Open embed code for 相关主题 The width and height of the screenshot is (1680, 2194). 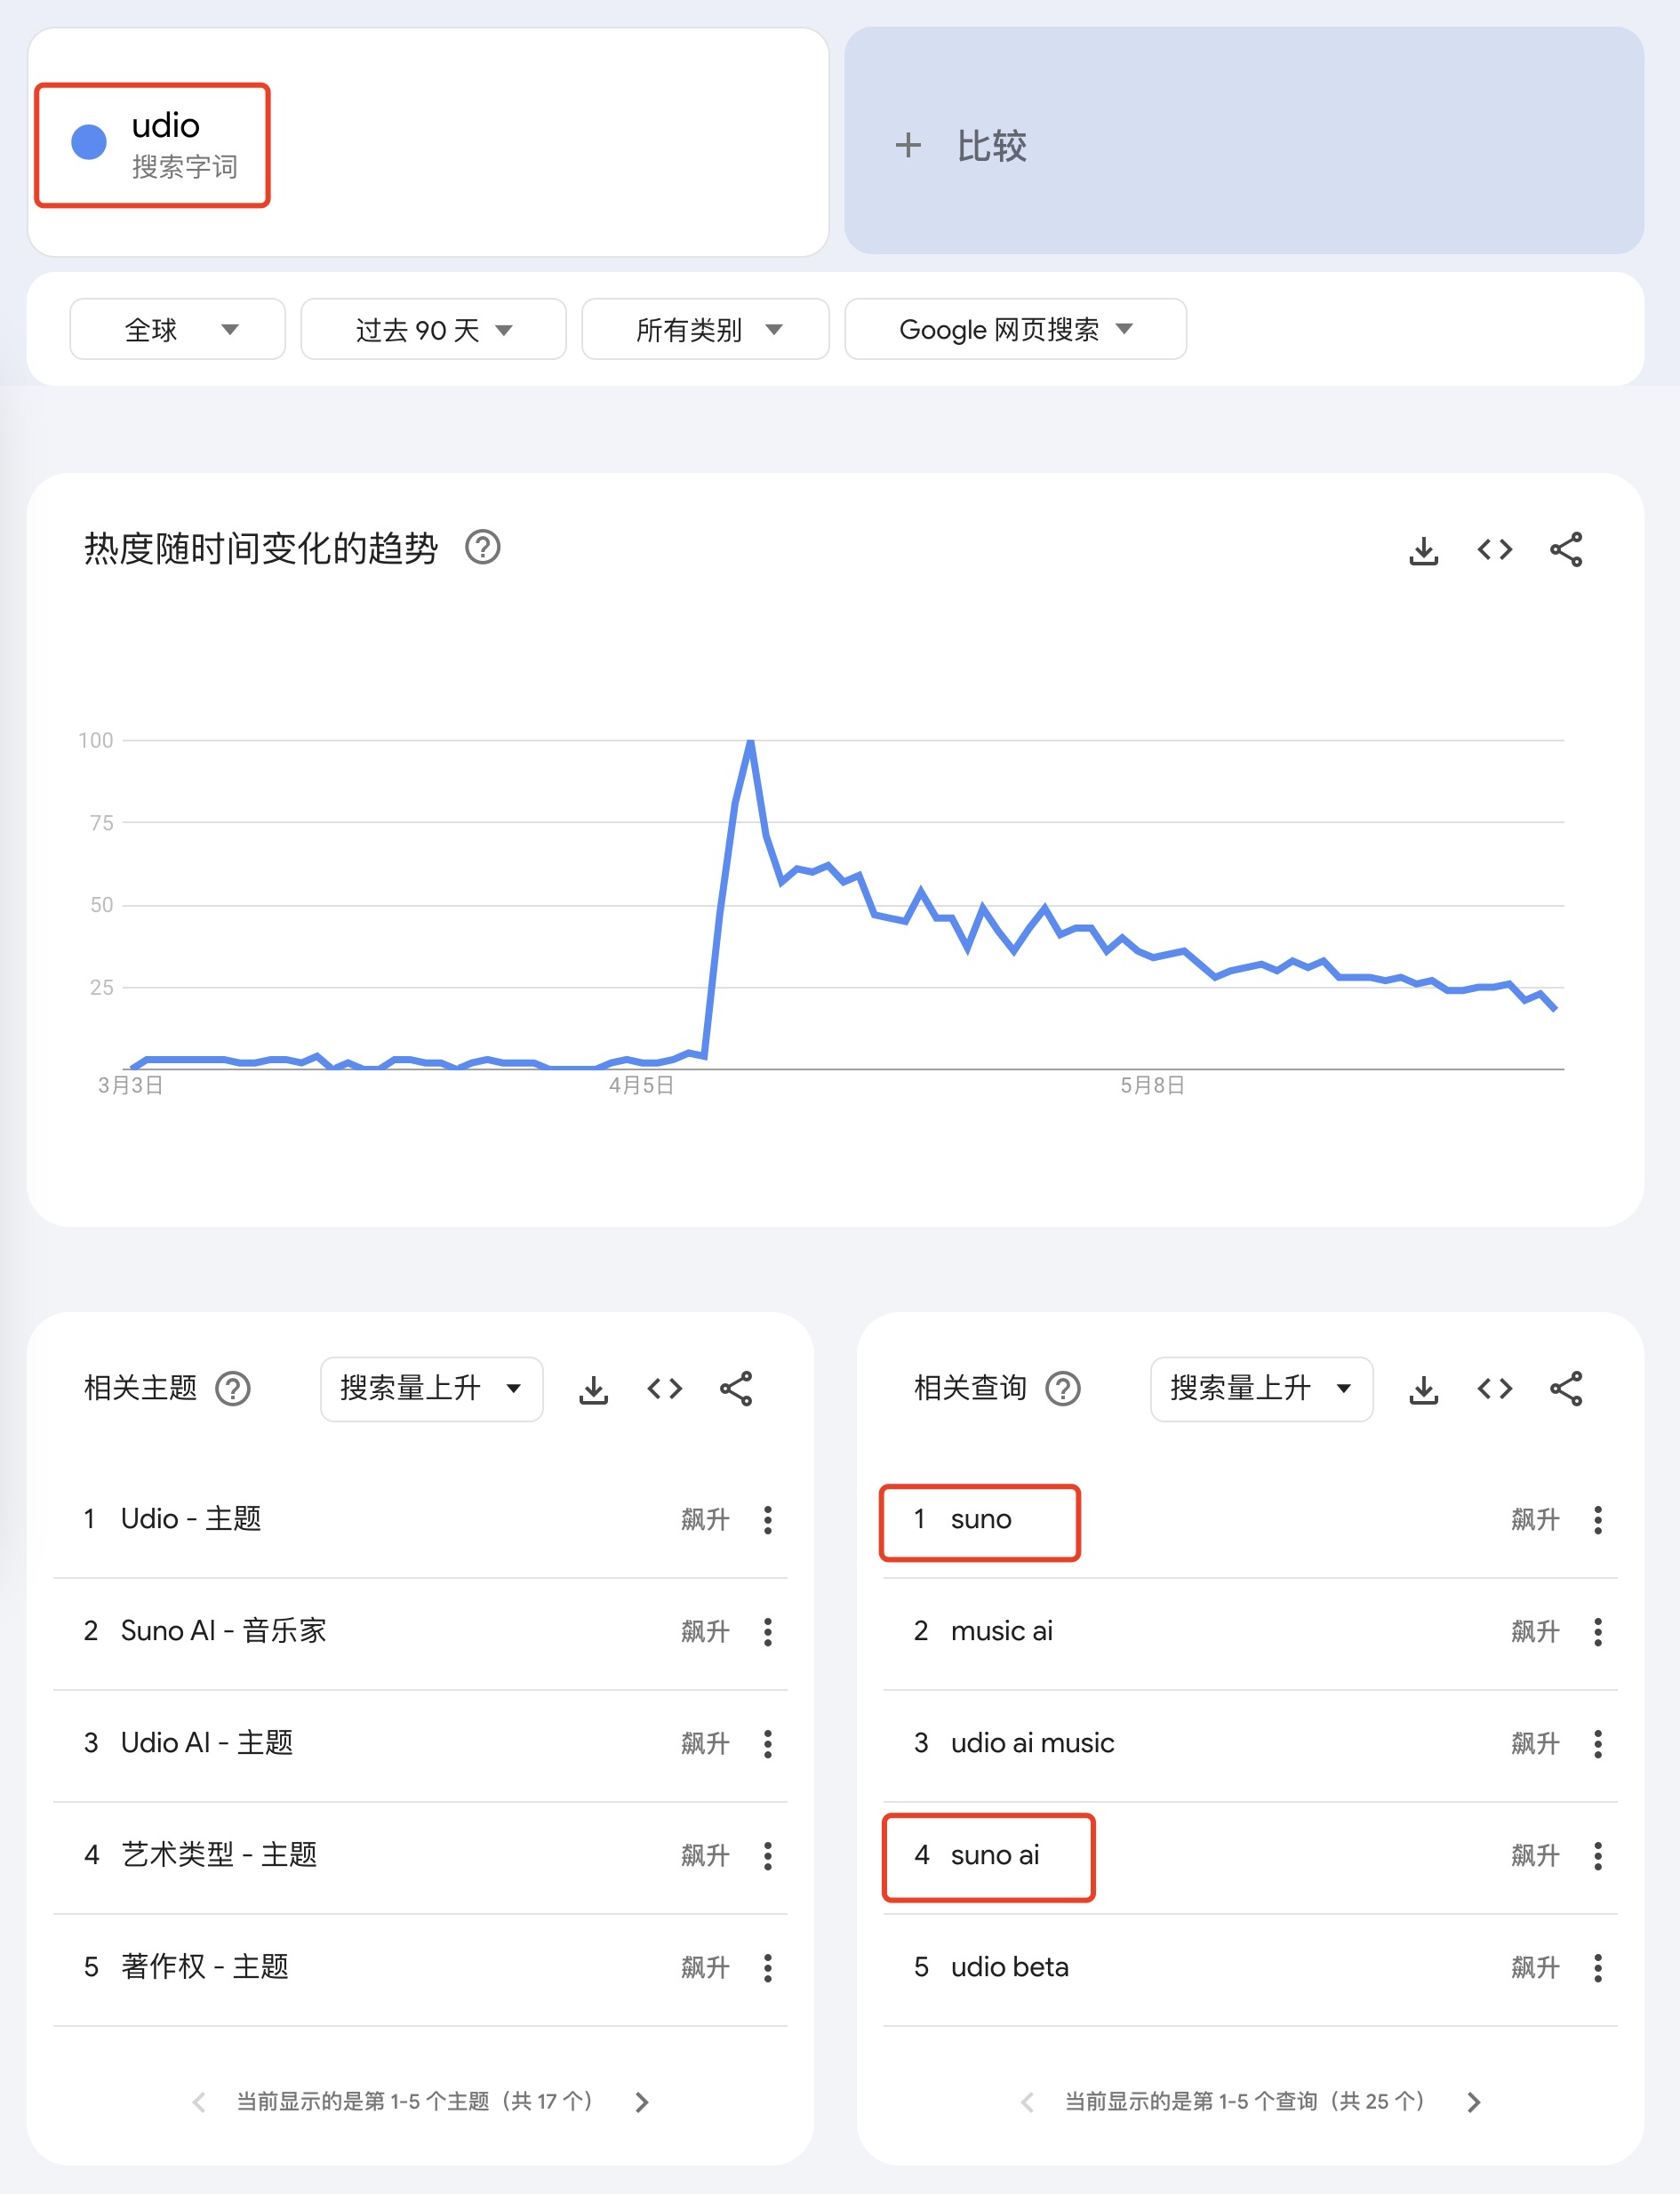pyautogui.click(x=664, y=1389)
